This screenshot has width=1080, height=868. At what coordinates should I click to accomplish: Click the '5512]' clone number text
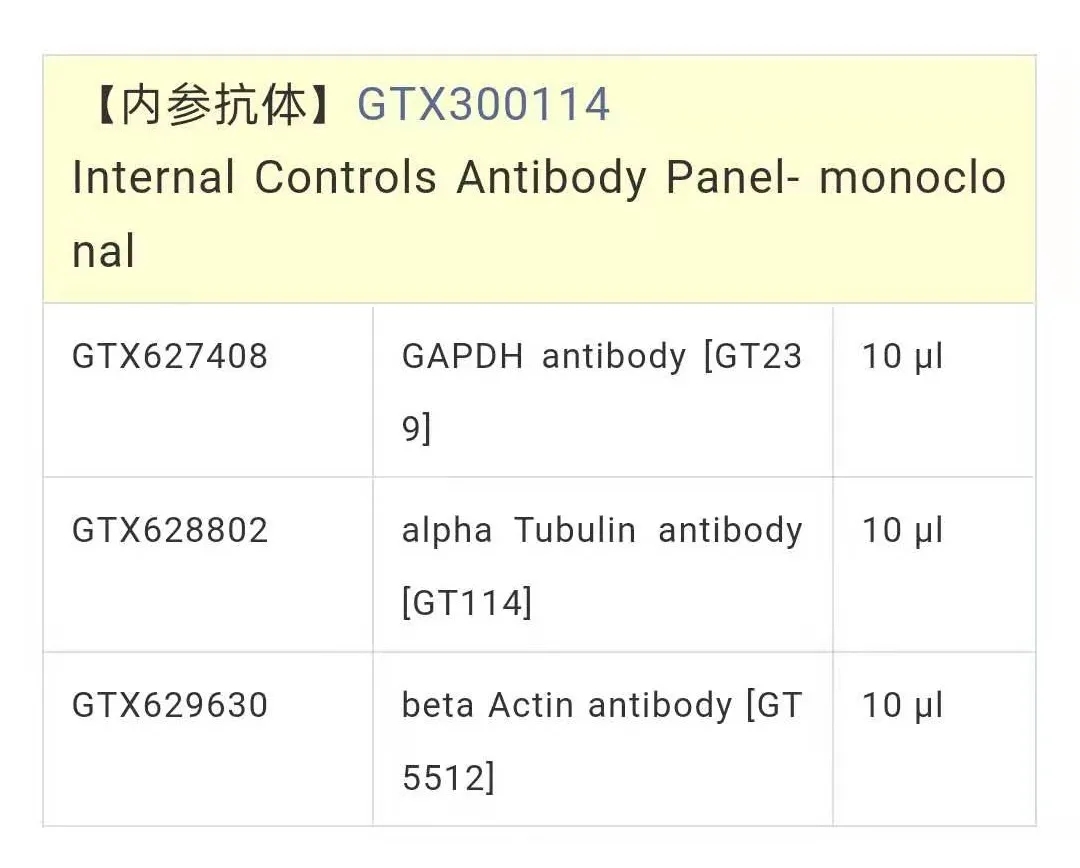tap(448, 778)
